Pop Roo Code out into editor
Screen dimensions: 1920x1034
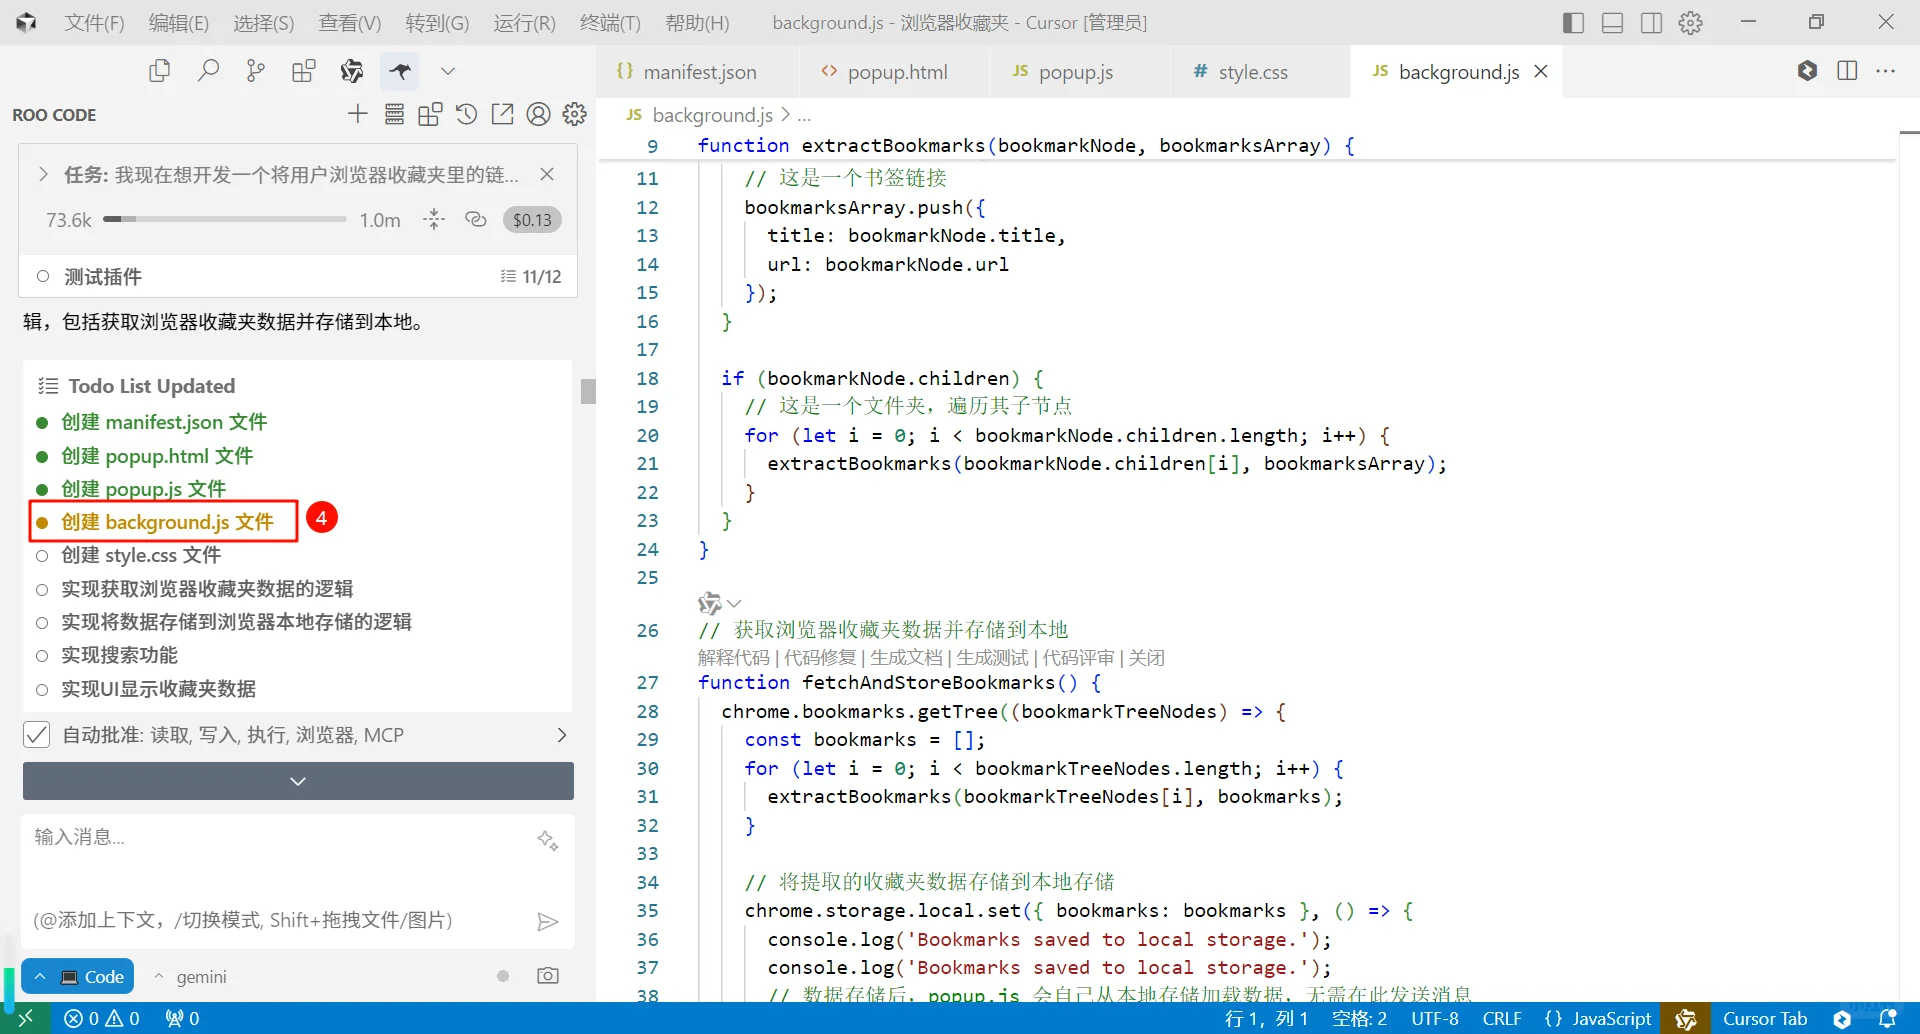[x=502, y=114]
